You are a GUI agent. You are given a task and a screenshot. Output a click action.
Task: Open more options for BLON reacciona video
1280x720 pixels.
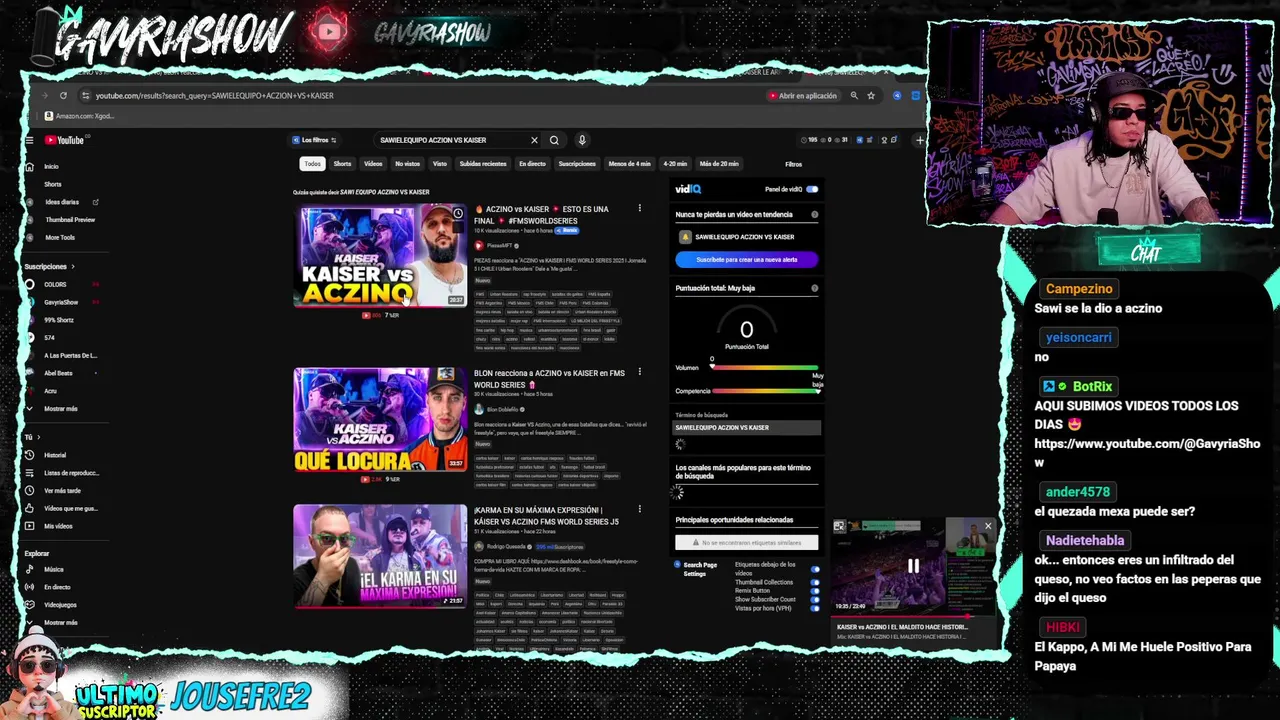click(640, 372)
